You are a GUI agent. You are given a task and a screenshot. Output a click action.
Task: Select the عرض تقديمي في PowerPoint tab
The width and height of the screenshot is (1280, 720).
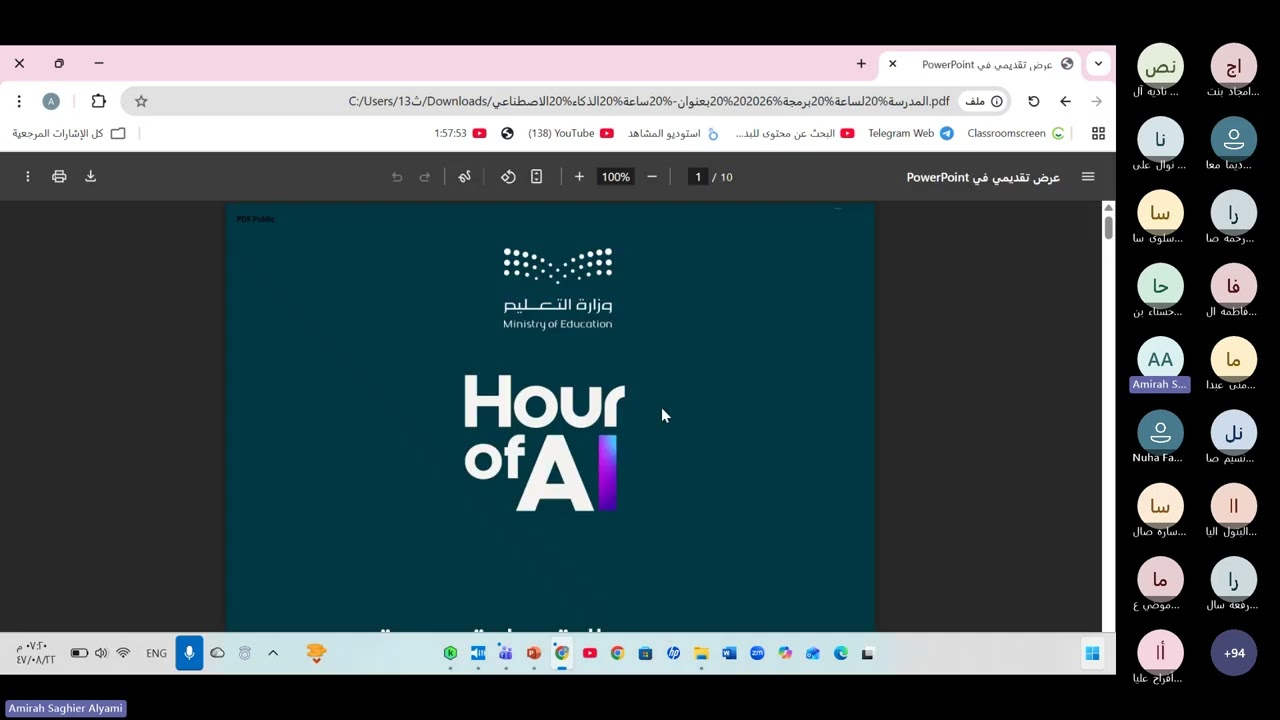982,64
